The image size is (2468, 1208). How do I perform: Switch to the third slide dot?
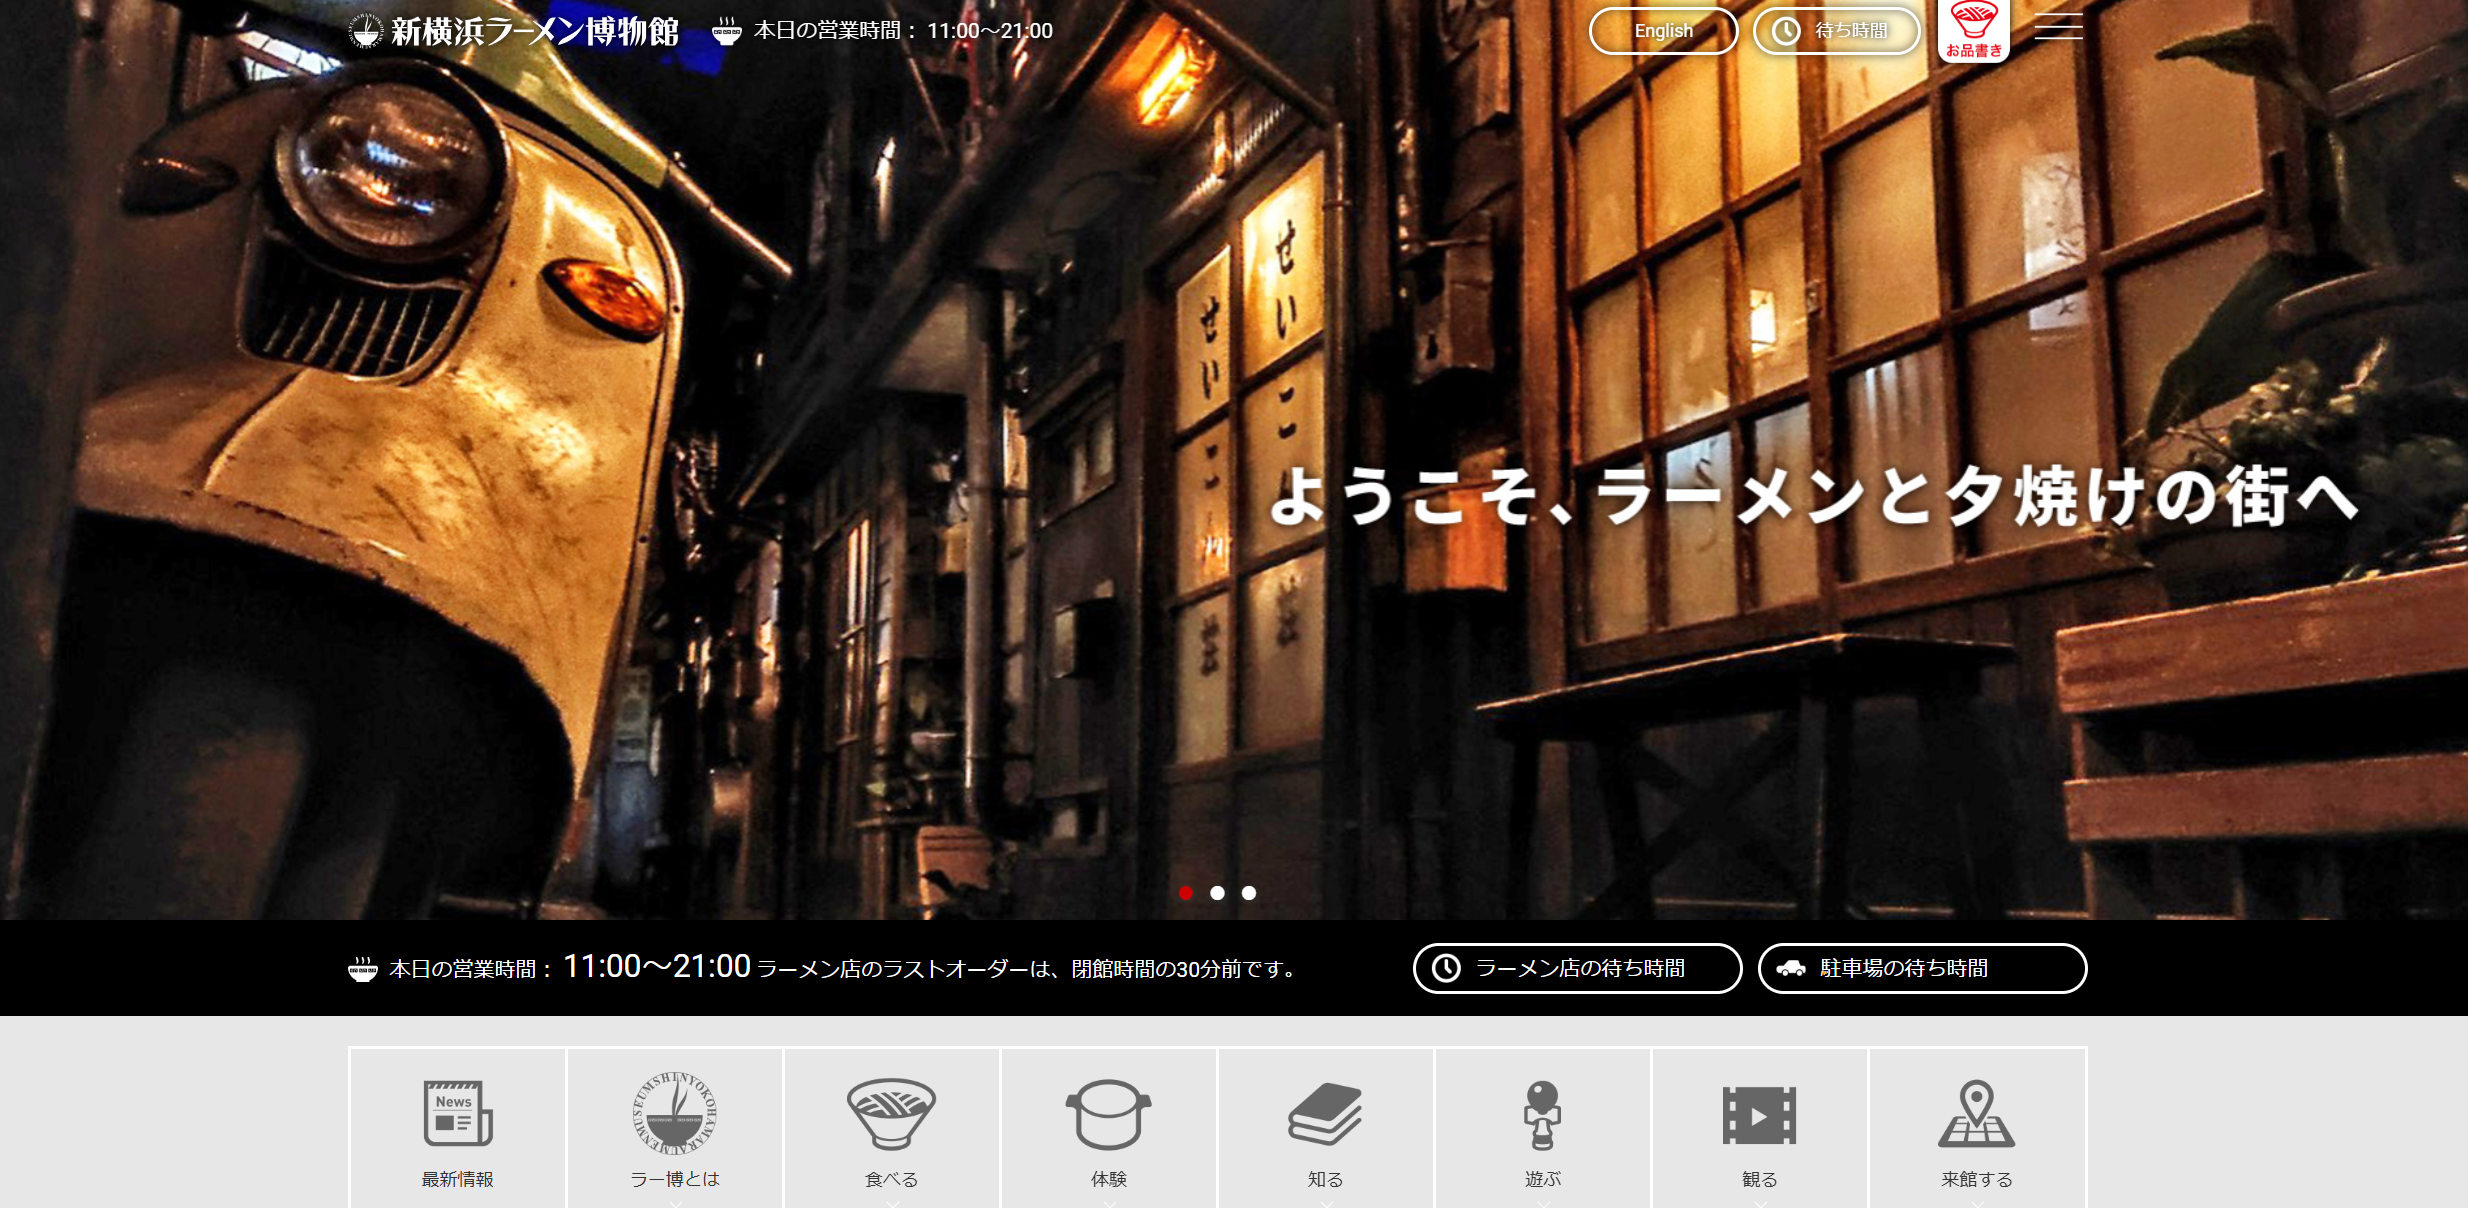[x=1249, y=893]
